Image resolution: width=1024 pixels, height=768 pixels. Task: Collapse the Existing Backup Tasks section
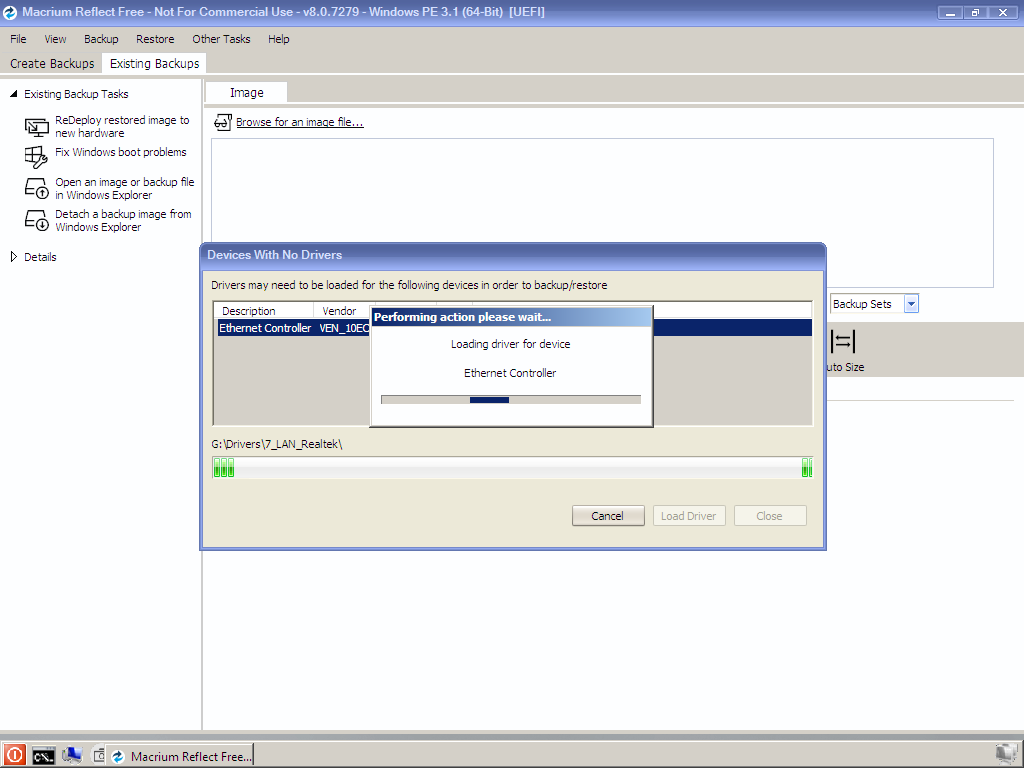13,94
